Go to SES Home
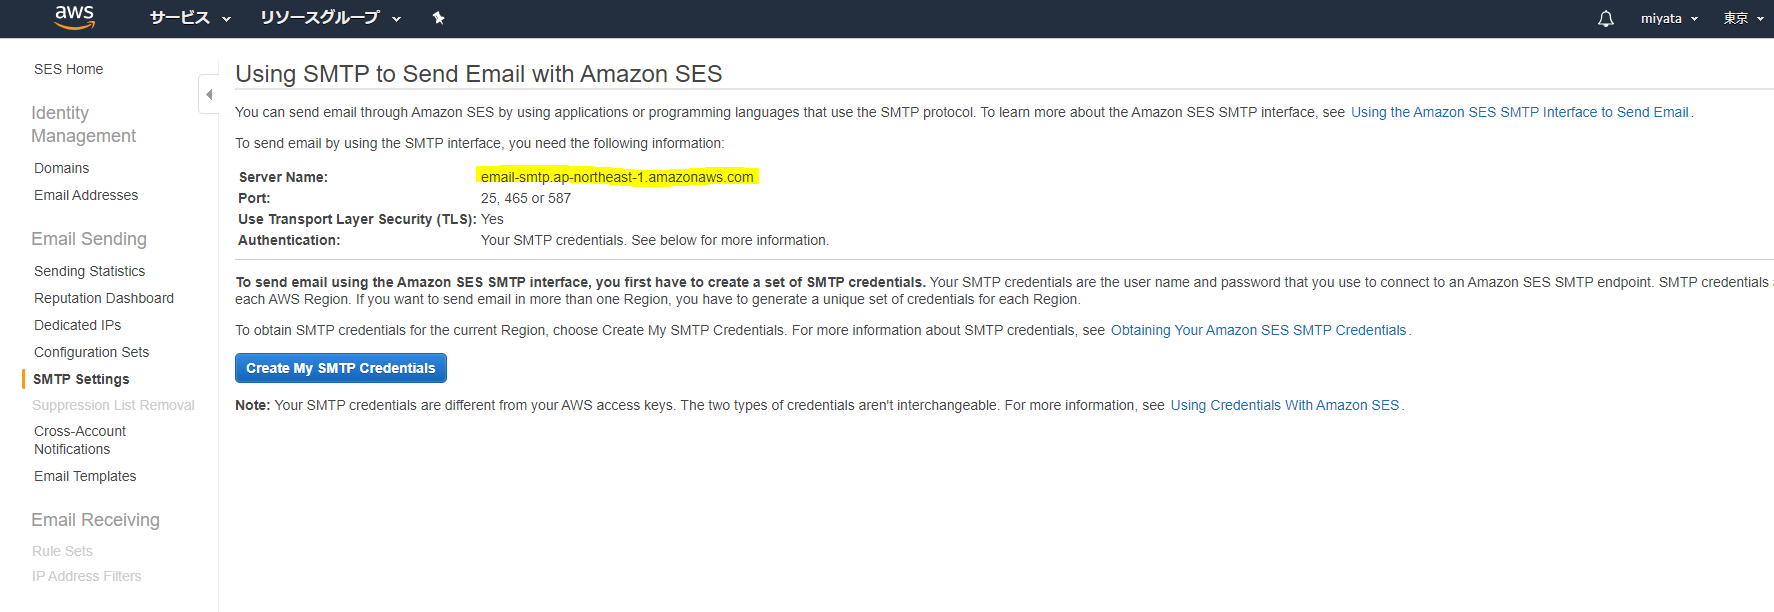Screen dimensions: 1774x612 68,69
